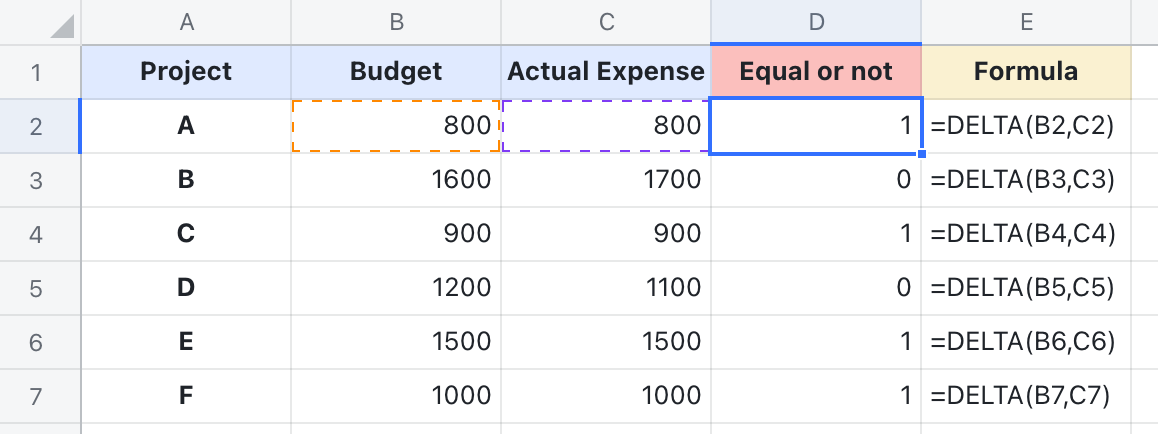Select column A header
Screen dimensions: 1158x434
click(x=186, y=22)
